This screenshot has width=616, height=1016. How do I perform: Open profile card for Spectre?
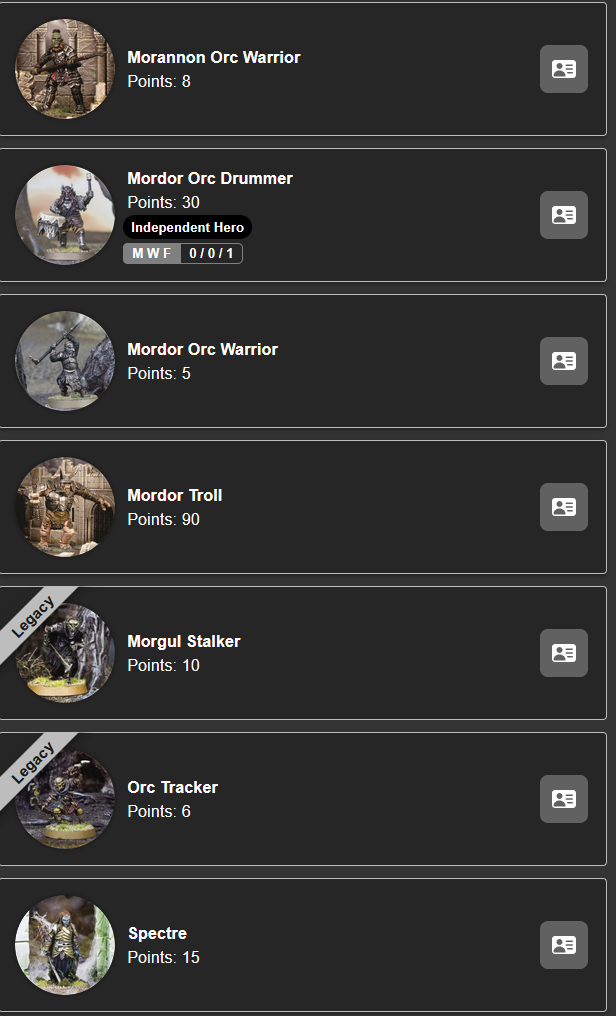point(564,945)
